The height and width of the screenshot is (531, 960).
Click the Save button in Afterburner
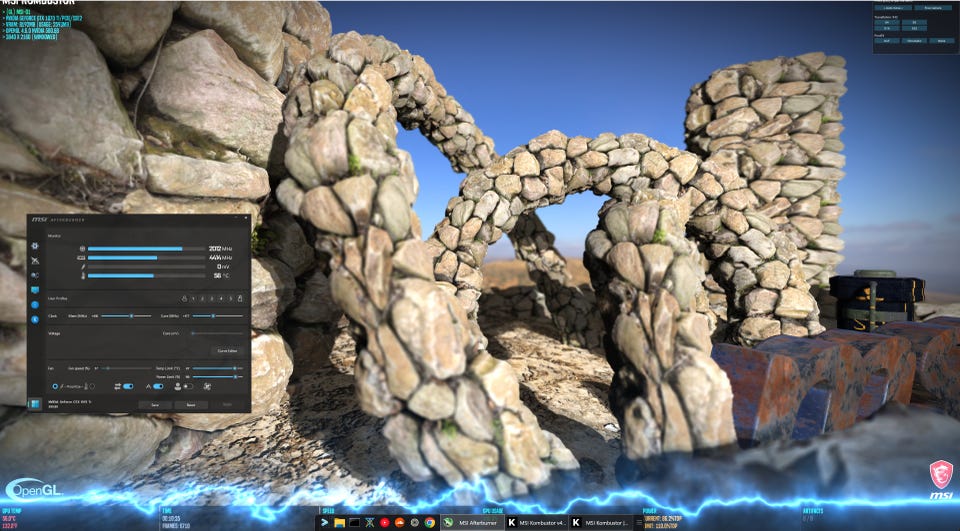(x=155, y=405)
